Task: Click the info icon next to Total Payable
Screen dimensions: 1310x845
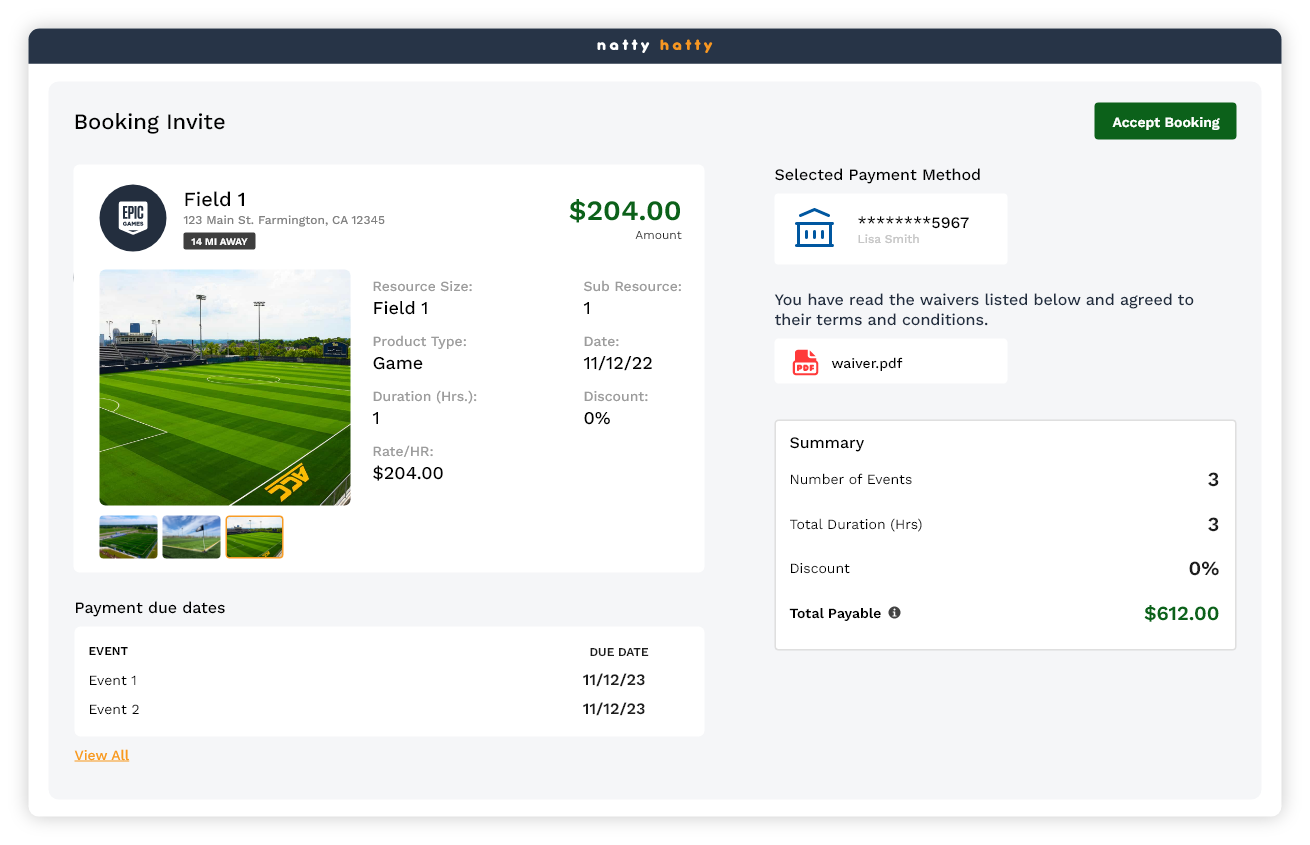Action: [x=895, y=613]
